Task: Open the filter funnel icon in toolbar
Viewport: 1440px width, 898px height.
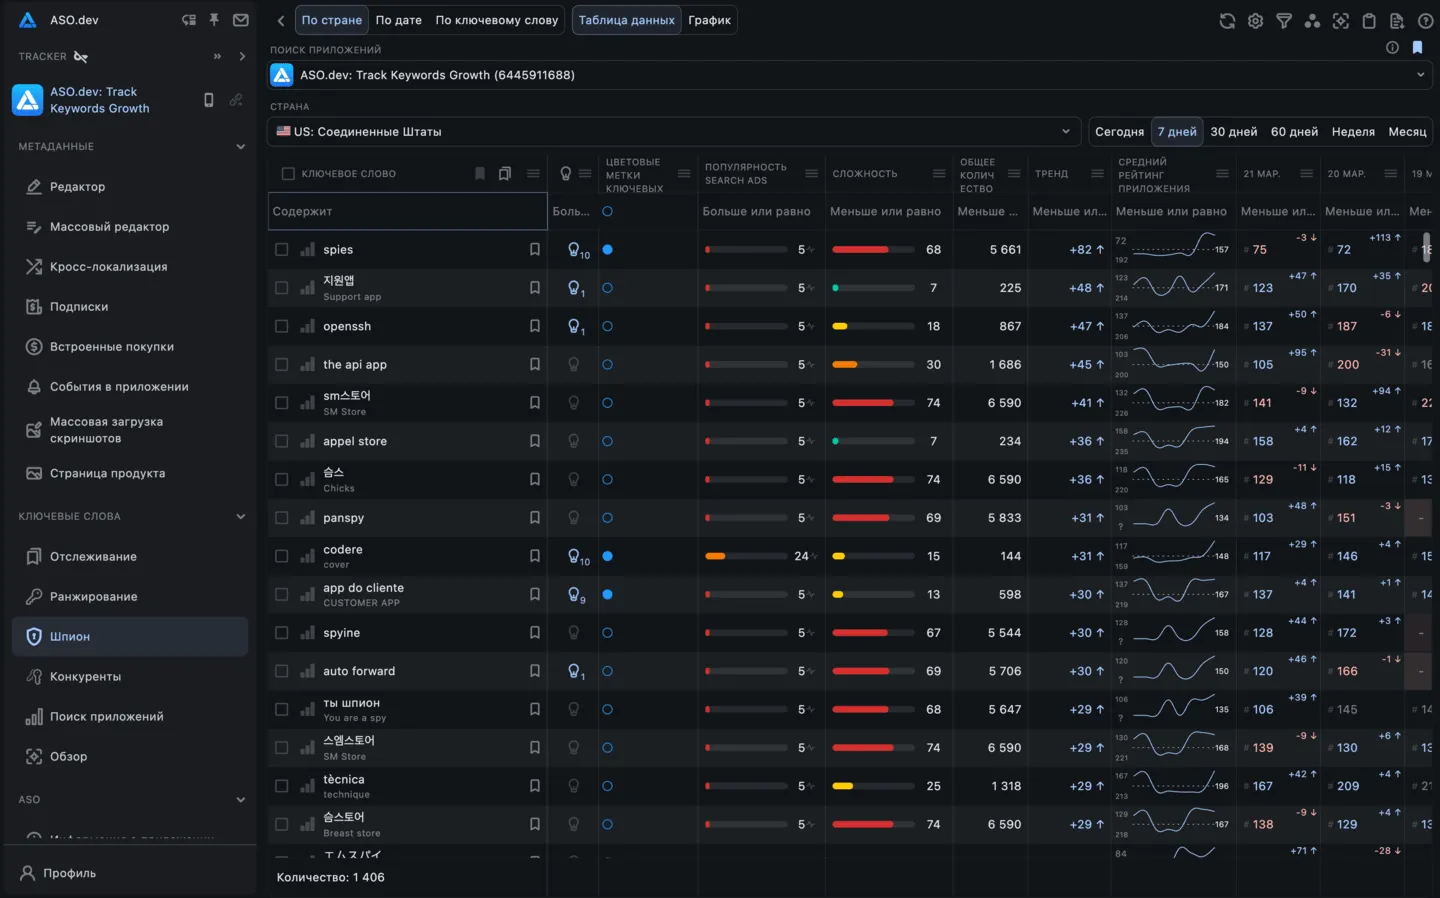Action: click(x=1284, y=21)
